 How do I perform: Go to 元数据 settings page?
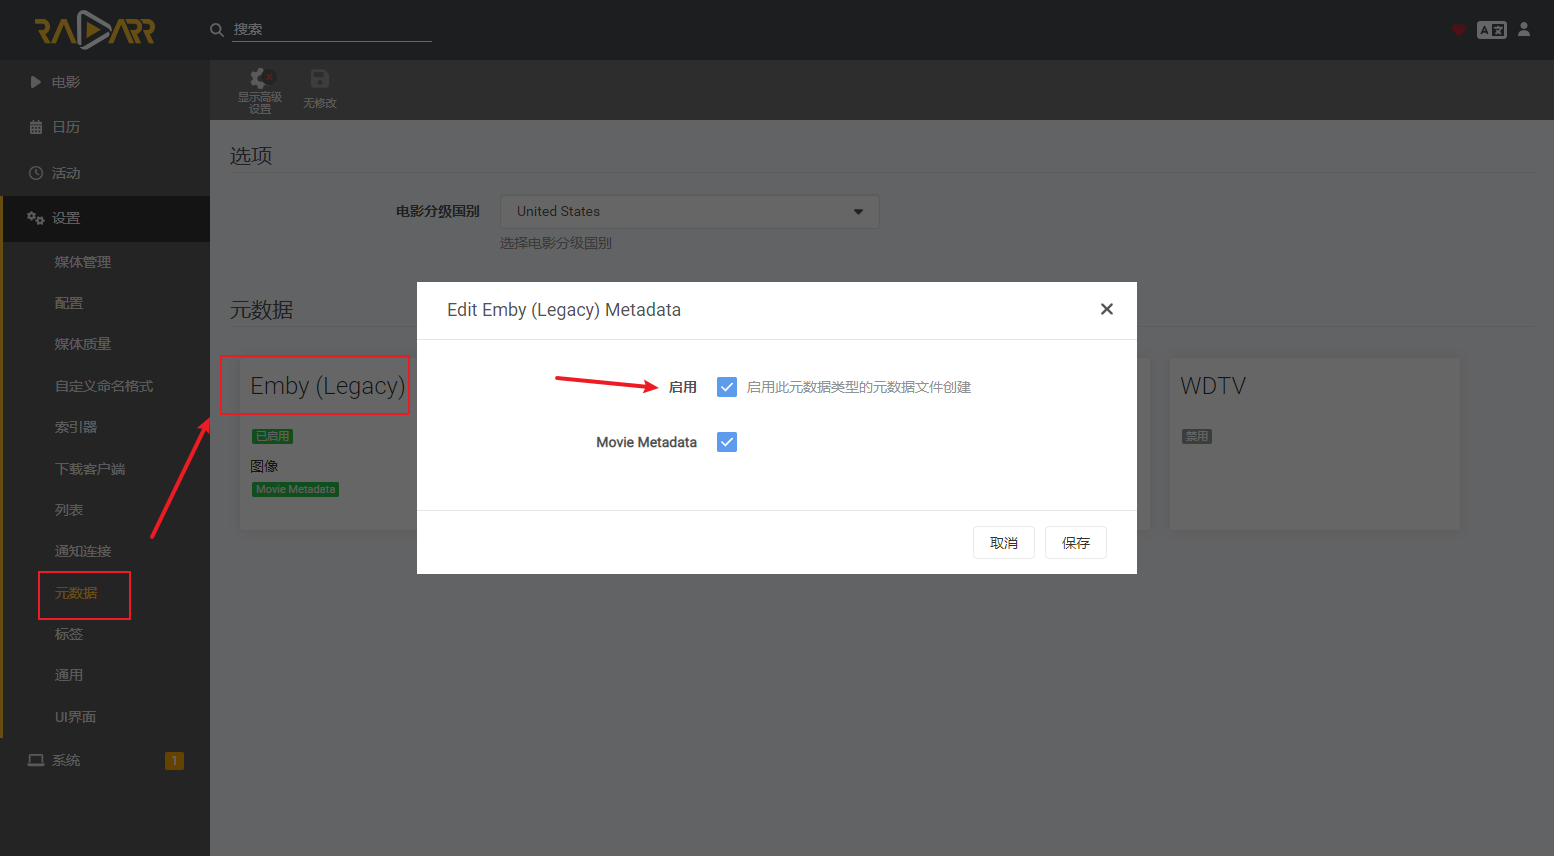76,593
